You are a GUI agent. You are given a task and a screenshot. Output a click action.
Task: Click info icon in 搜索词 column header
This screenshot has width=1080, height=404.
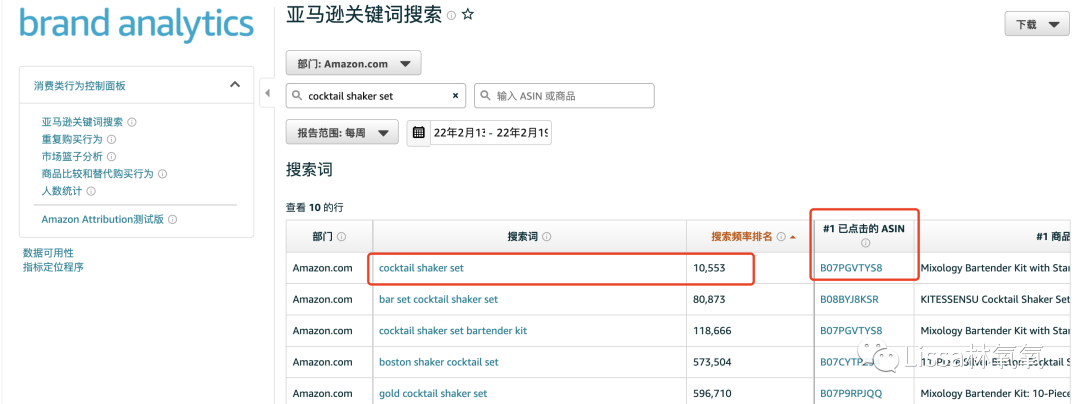point(547,237)
